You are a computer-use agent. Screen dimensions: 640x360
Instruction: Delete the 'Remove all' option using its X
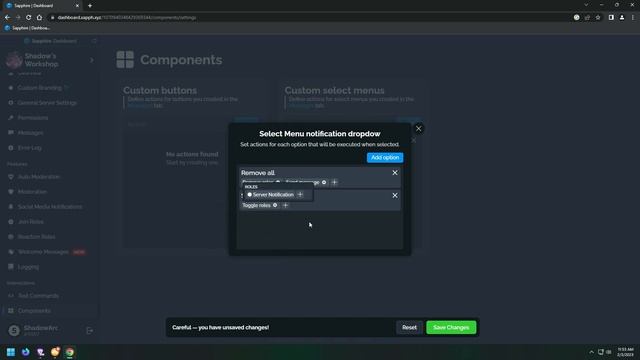395,173
